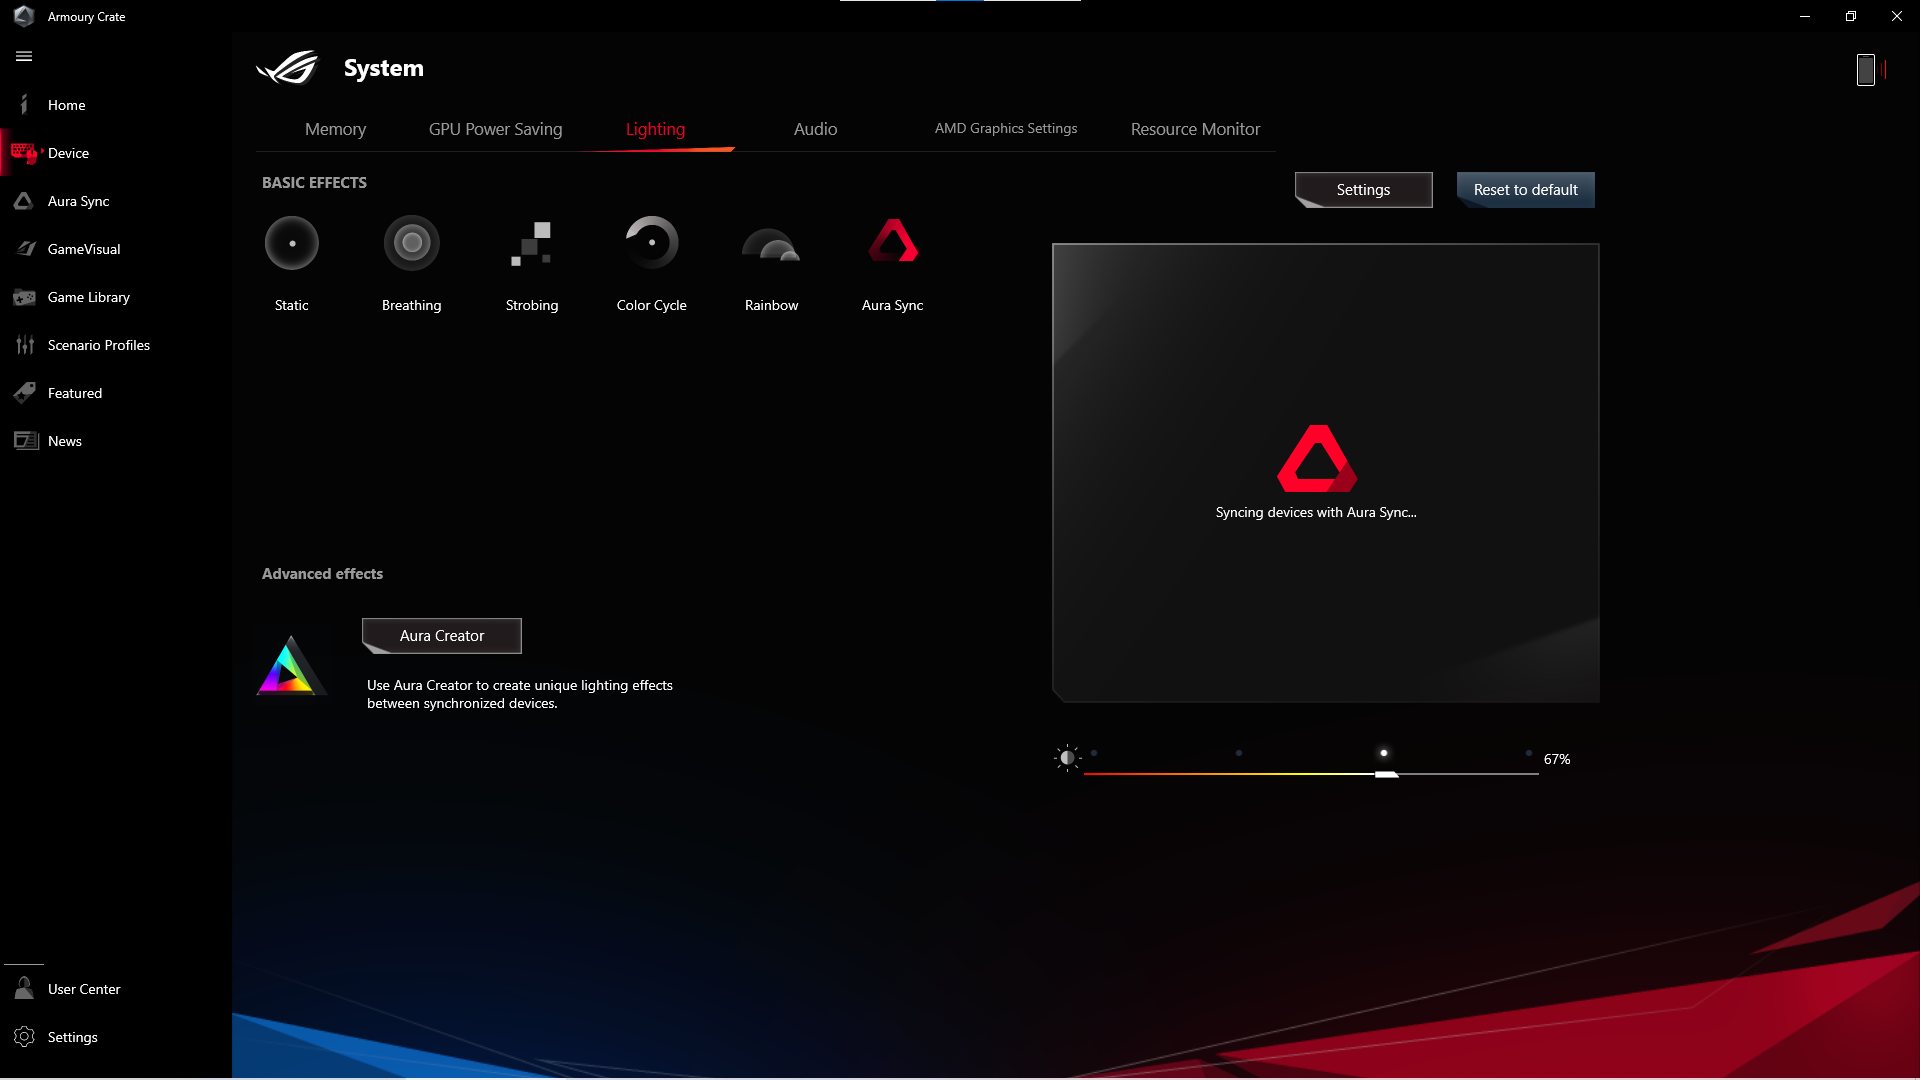Open Scenario Profiles in the sidebar
This screenshot has height=1080, width=1920.
coord(98,345)
